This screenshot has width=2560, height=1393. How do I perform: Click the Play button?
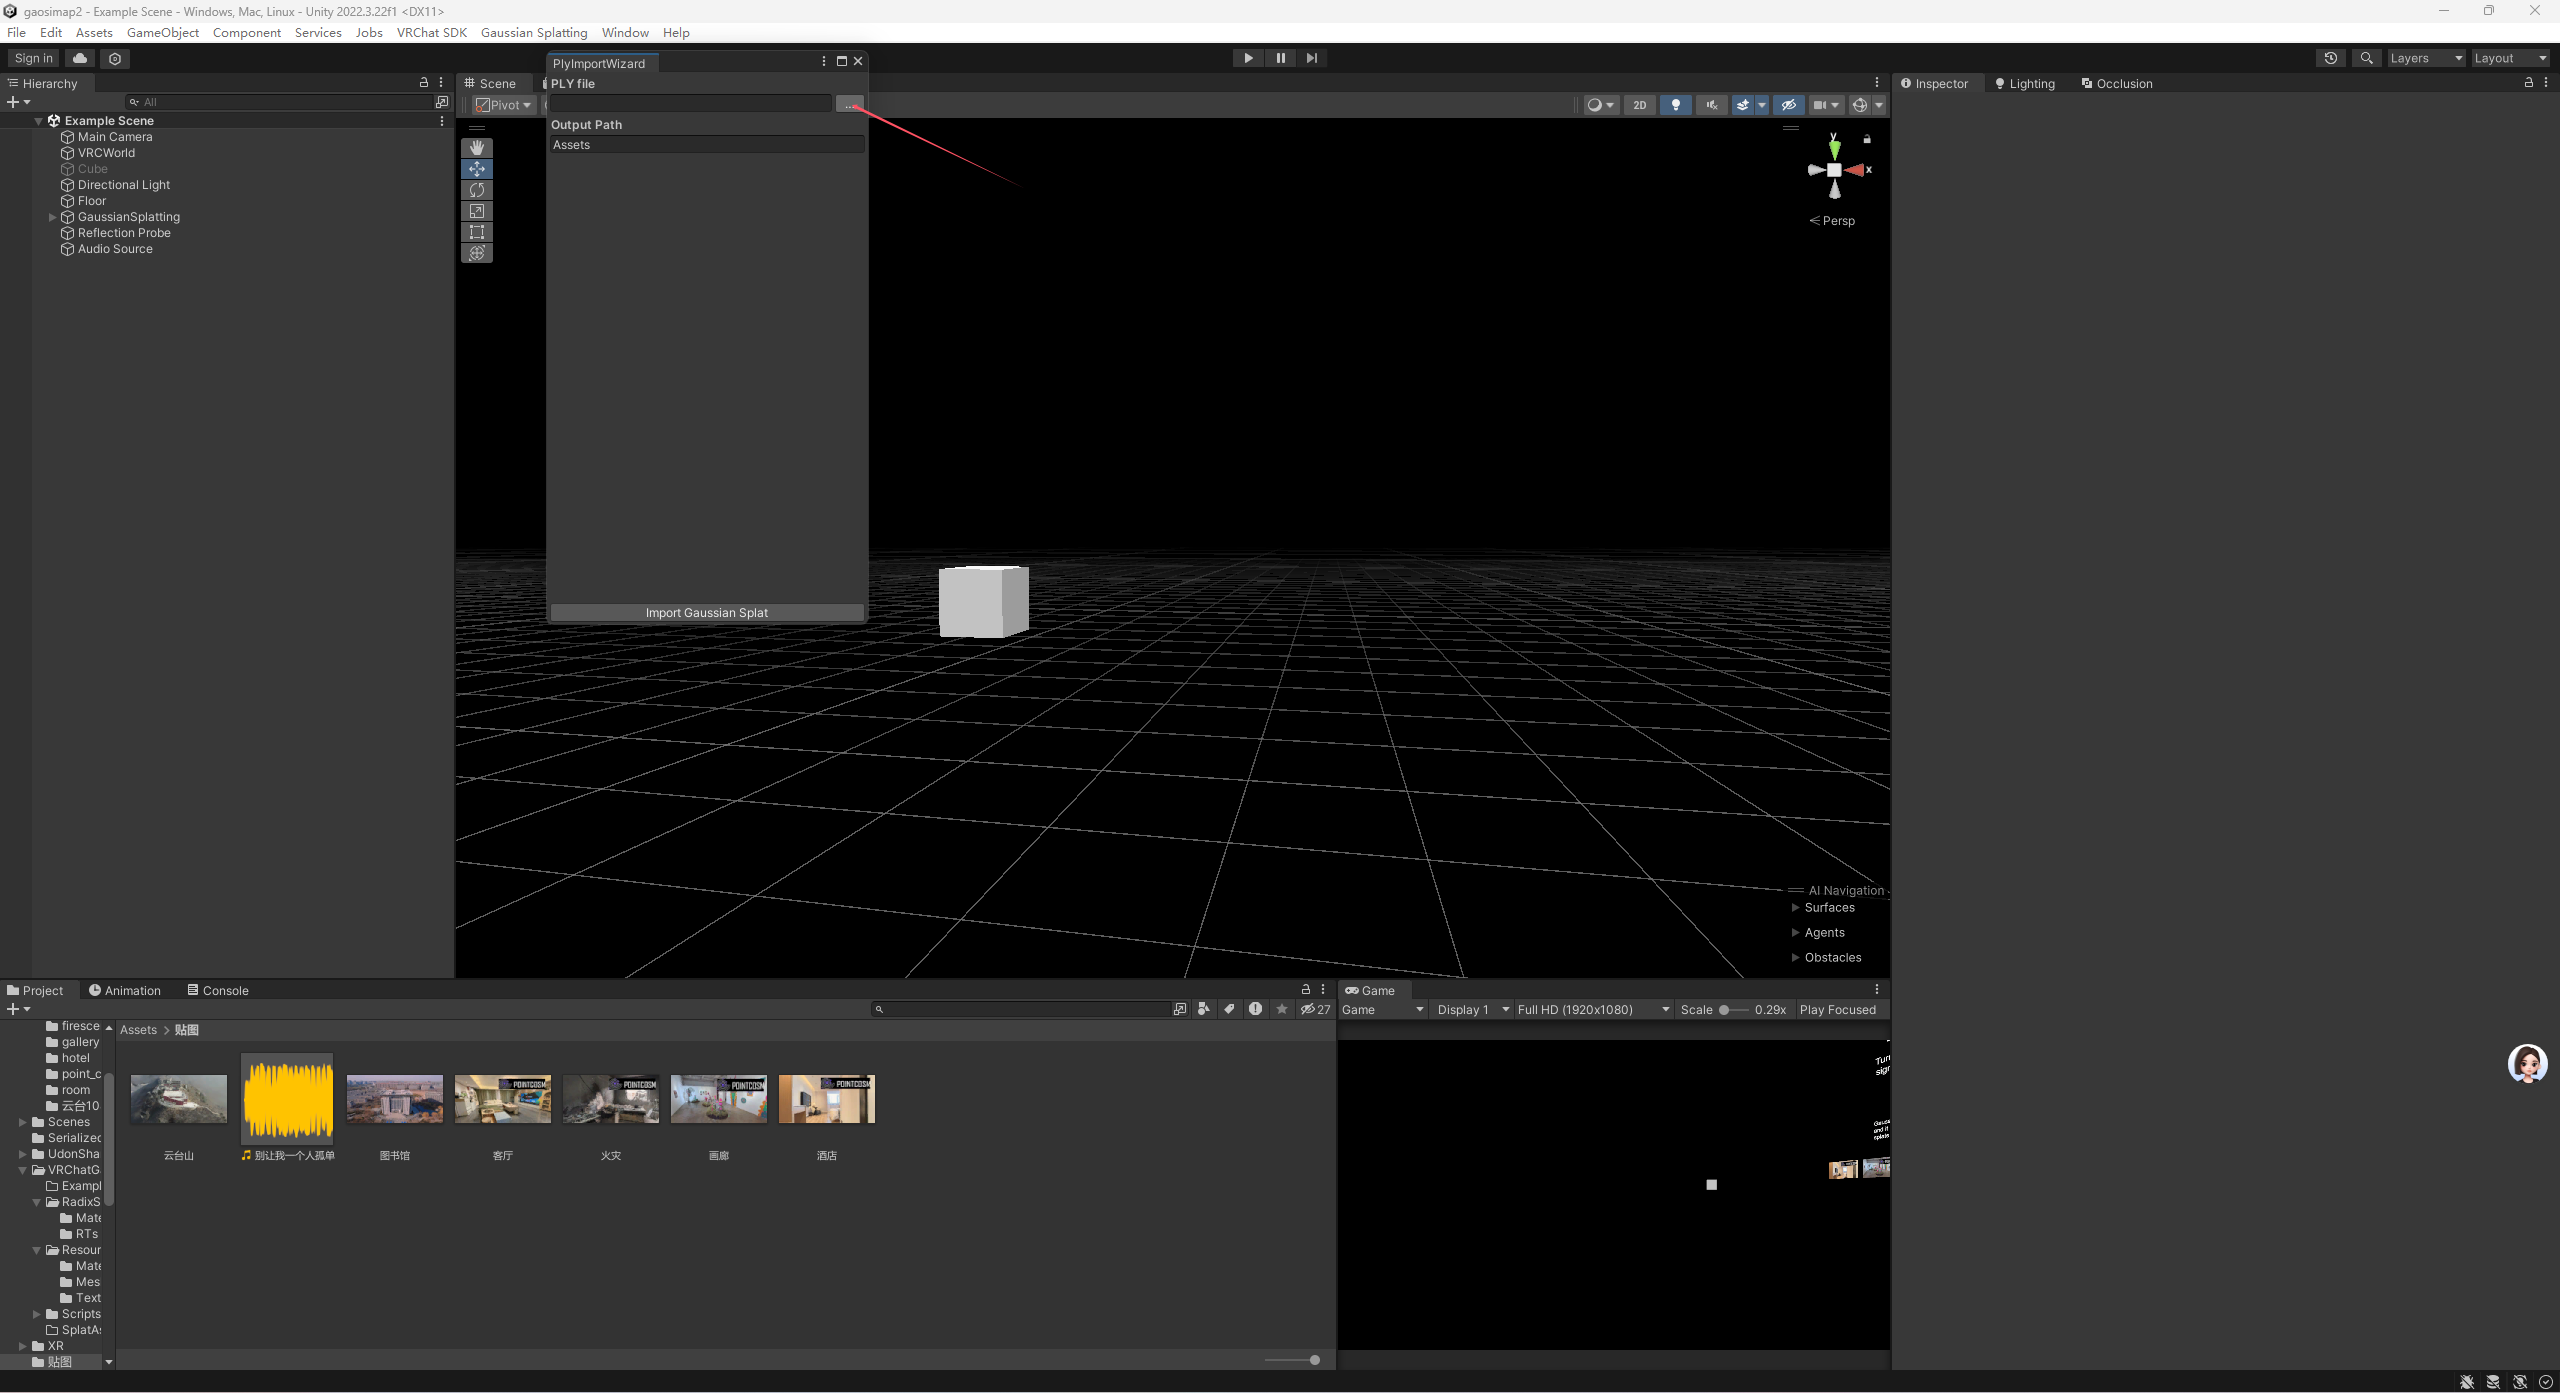1248,58
